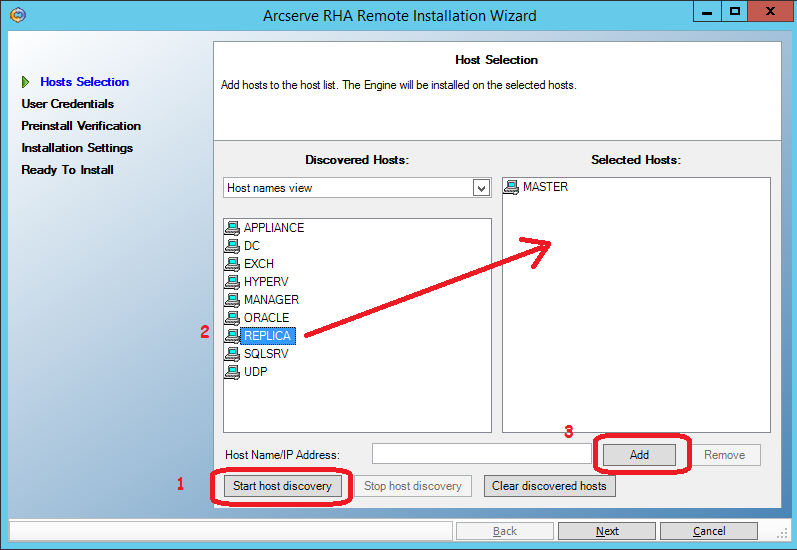Open the Host names view dropdown arrow
The image size is (797, 550).
[x=481, y=188]
